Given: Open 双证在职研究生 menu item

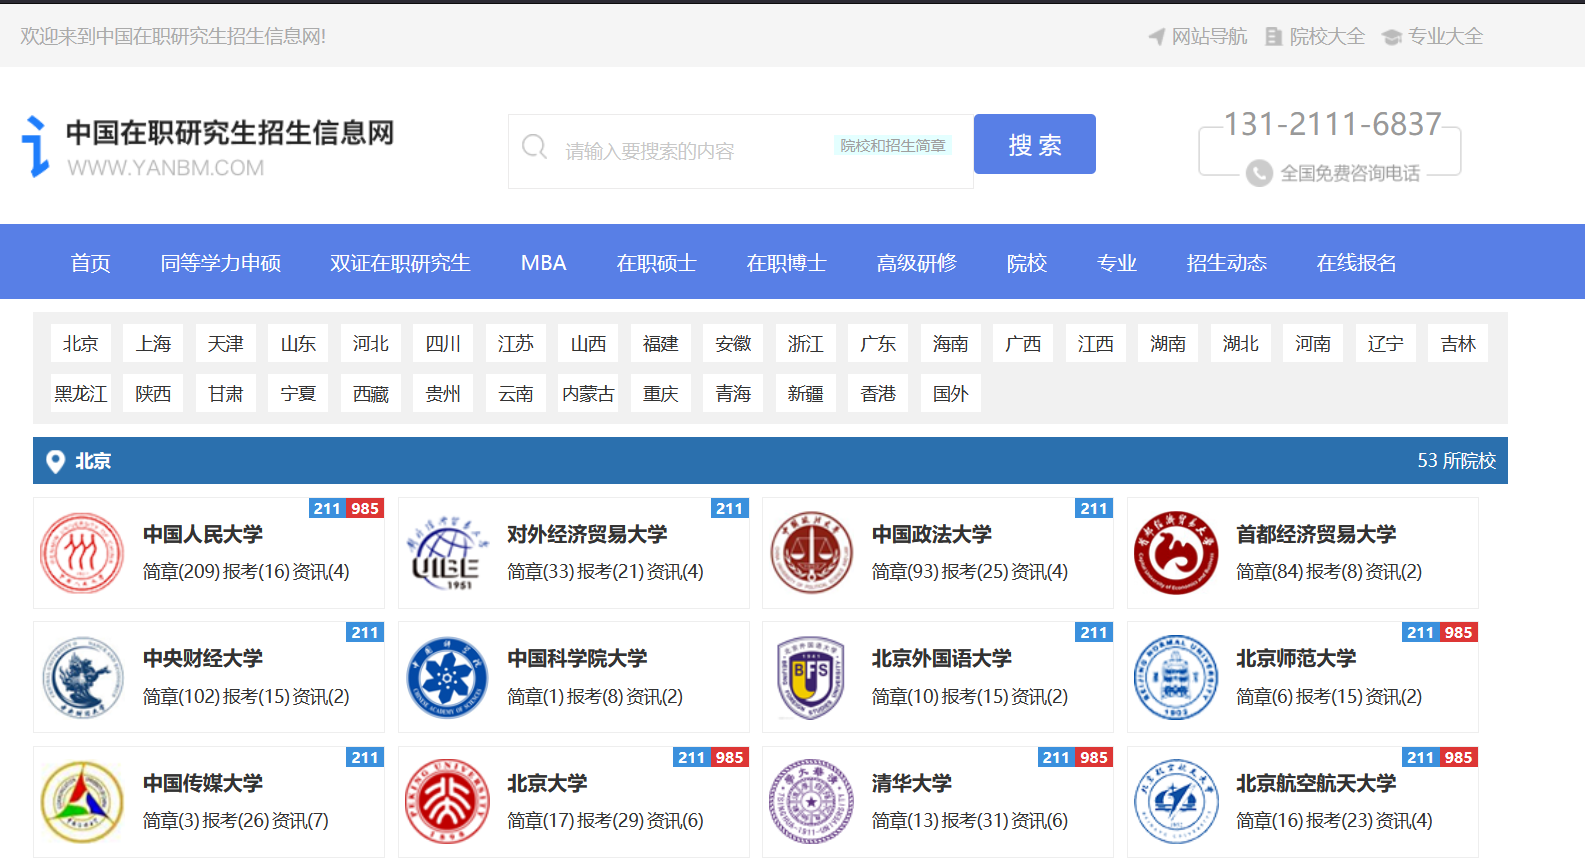Looking at the screenshot, I should point(400,263).
